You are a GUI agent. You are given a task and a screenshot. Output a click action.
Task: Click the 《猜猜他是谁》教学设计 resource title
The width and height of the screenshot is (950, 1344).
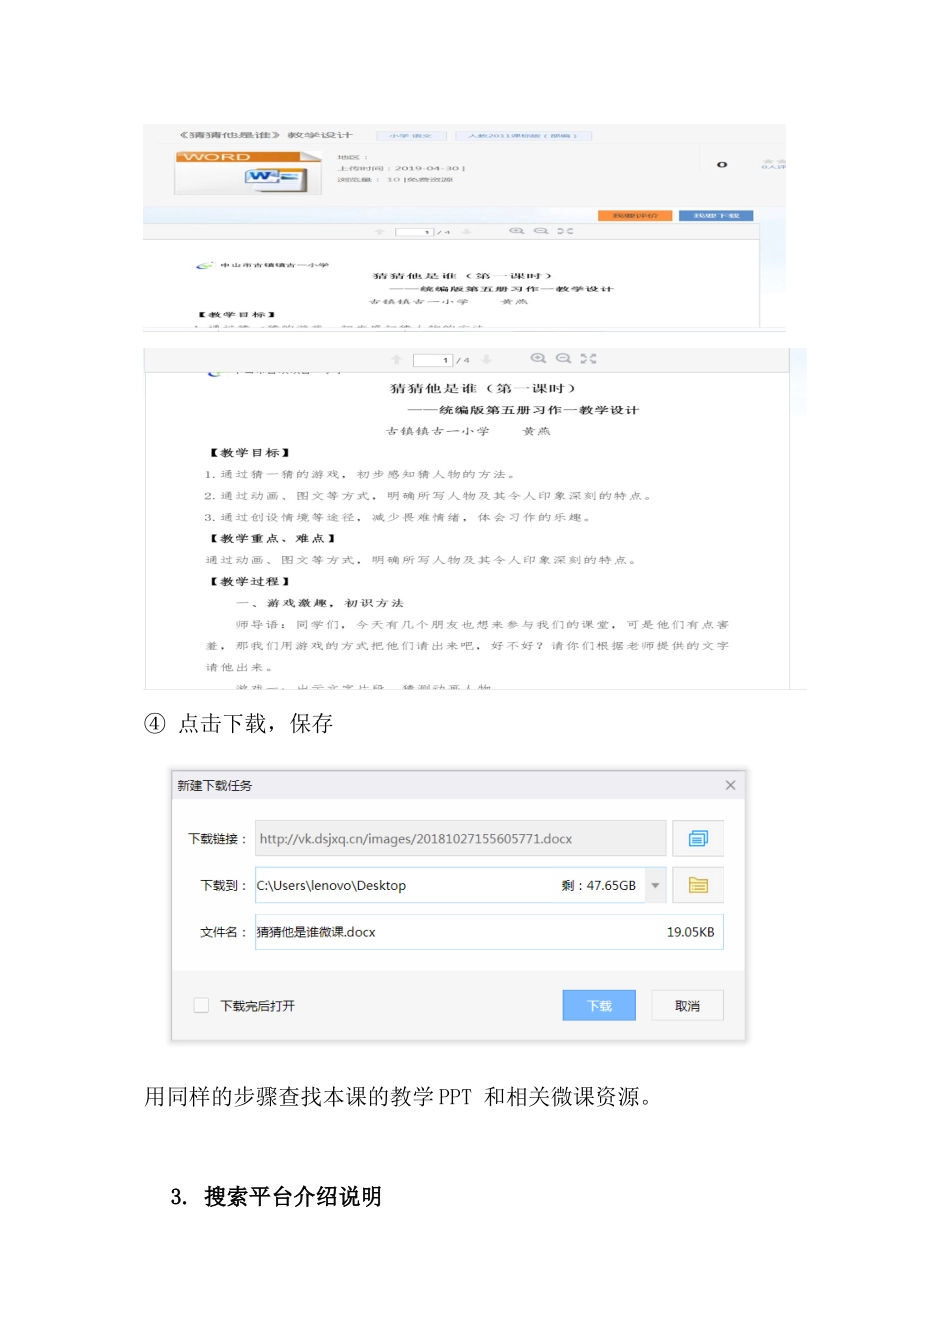266,135
